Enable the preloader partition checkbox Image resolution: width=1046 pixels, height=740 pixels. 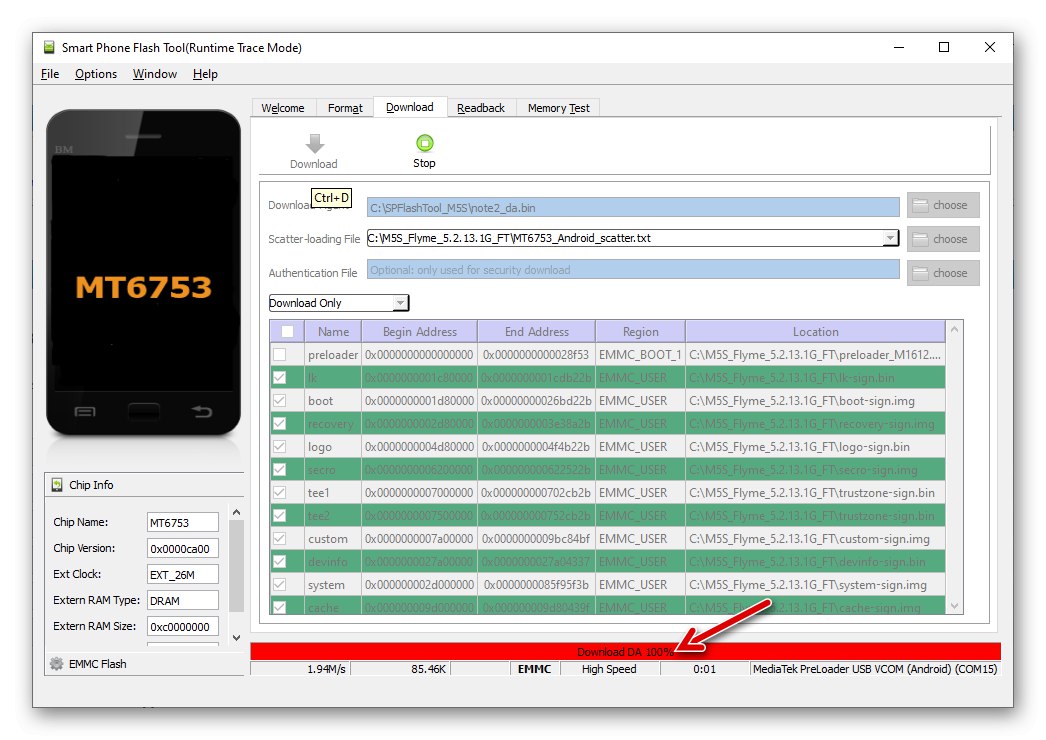(x=281, y=354)
